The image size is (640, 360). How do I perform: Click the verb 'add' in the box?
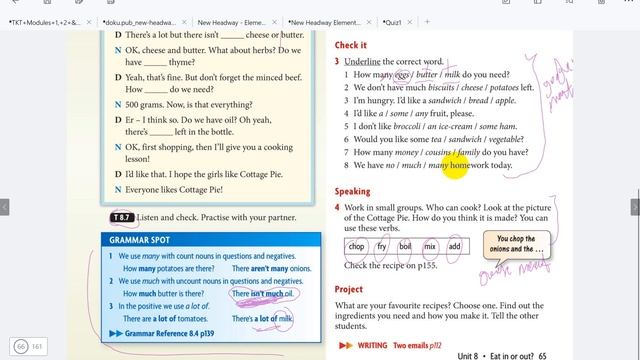[454, 246]
